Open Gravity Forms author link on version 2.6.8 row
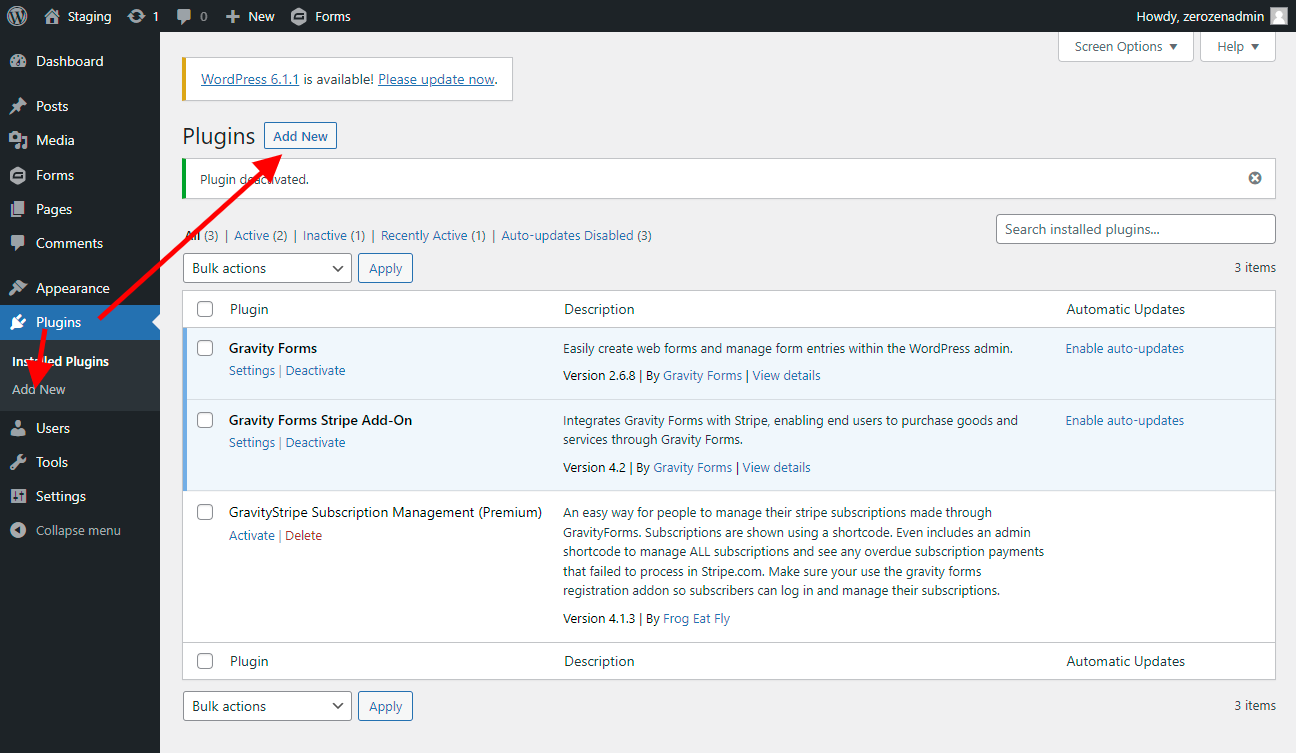The height and width of the screenshot is (753, 1296). click(x=703, y=375)
